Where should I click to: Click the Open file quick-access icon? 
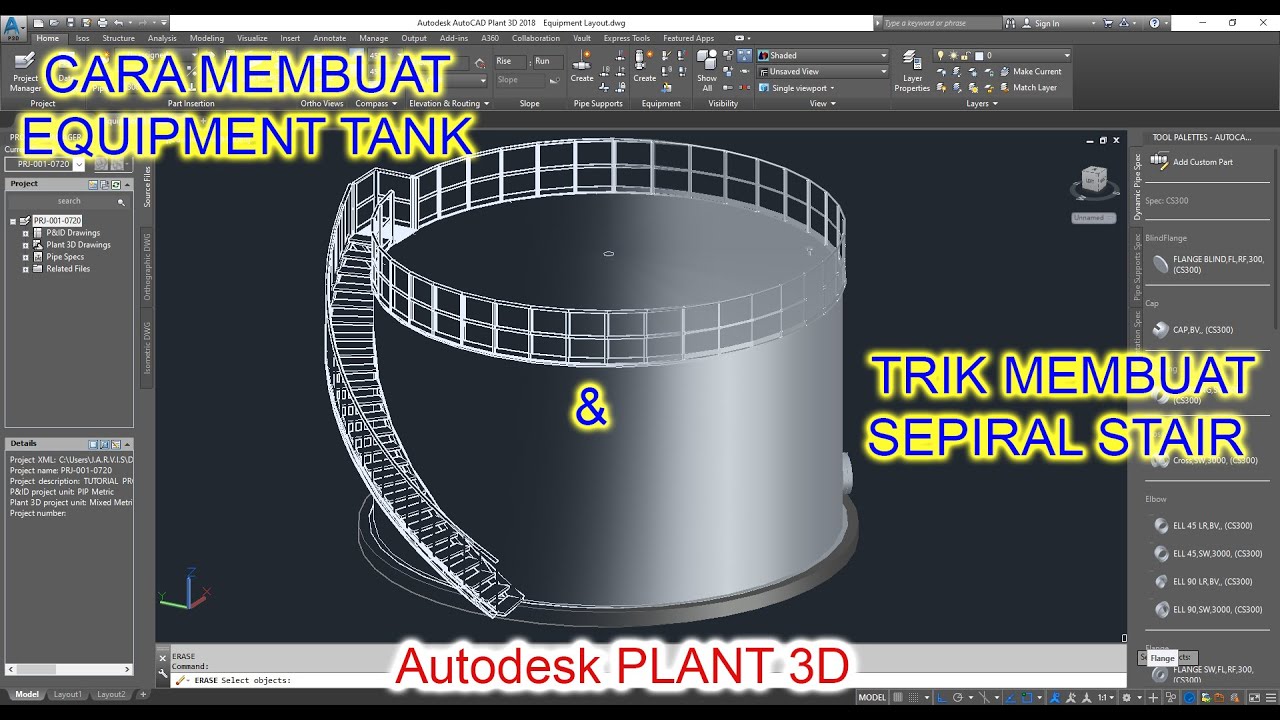click(54, 22)
